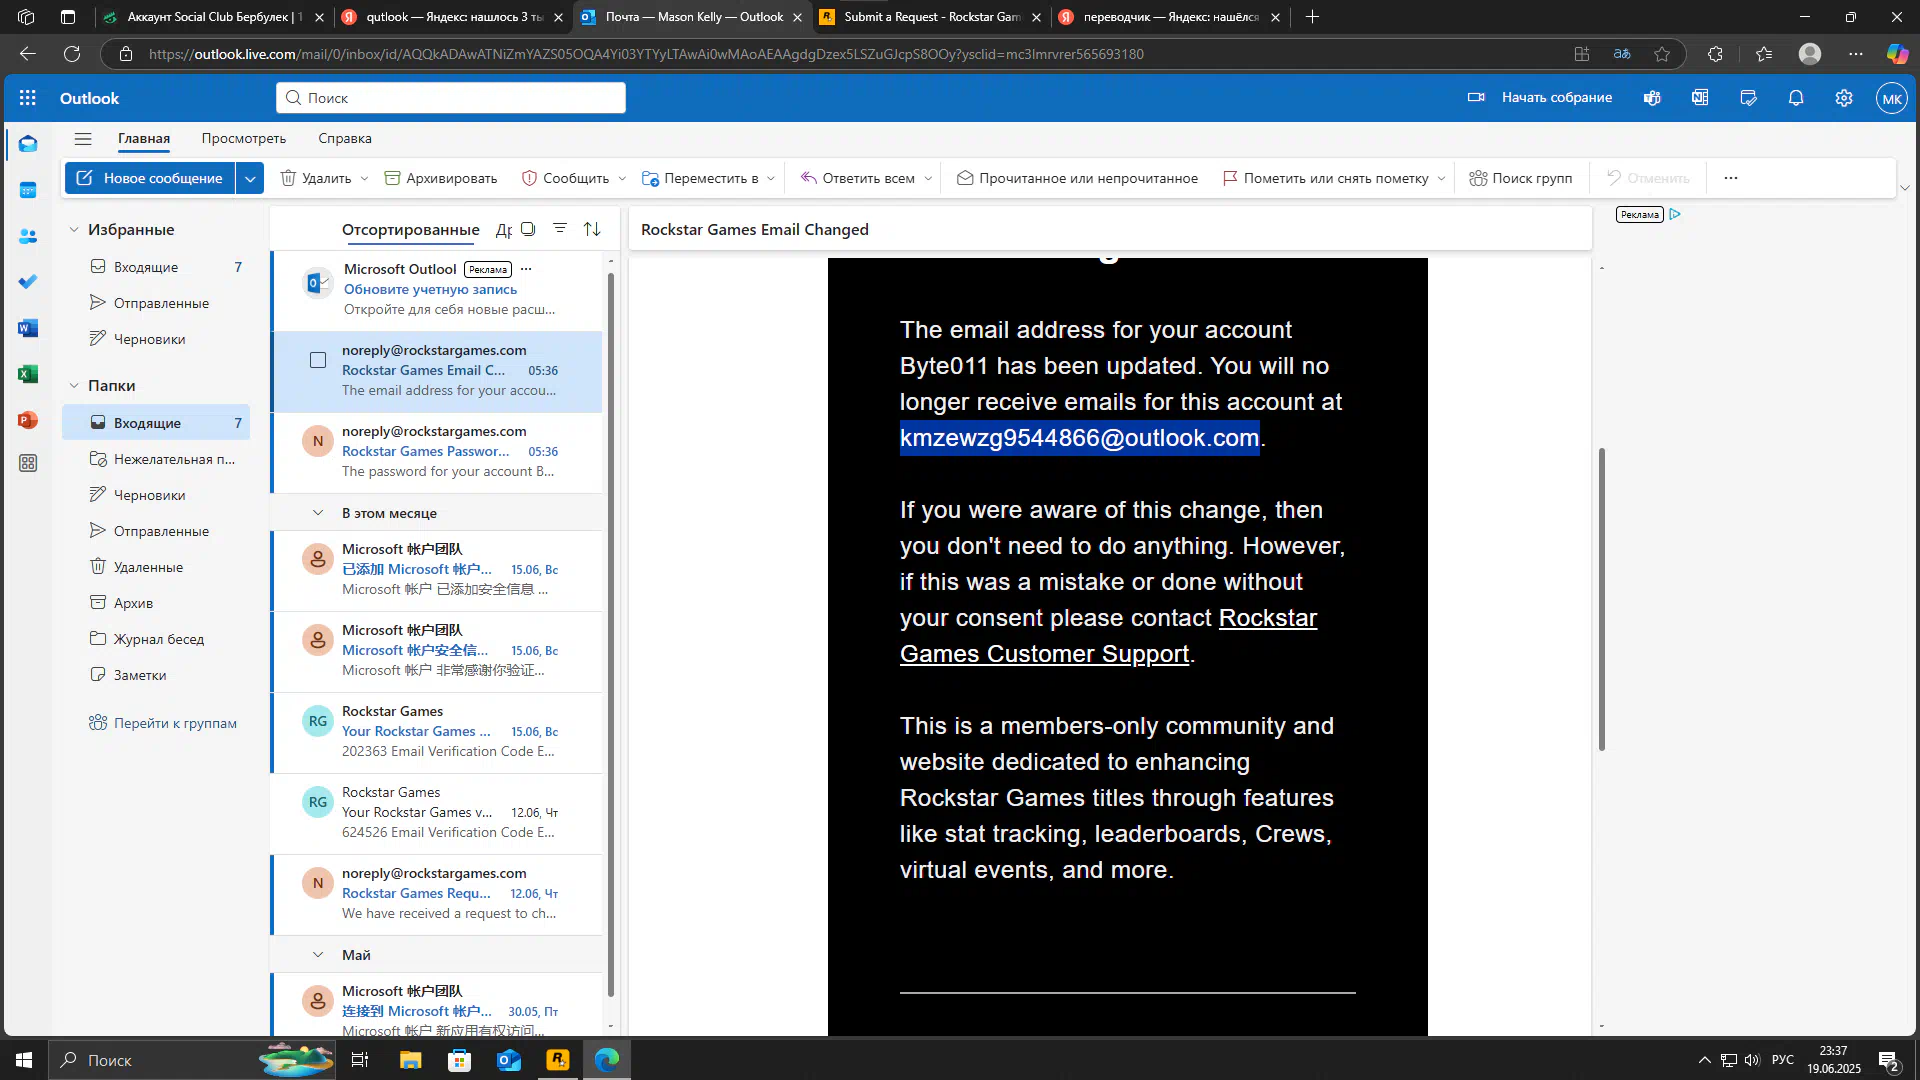The width and height of the screenshot is (1920, 1080).
Task: Launch Word from the left rail
Action: click(28, 328)
